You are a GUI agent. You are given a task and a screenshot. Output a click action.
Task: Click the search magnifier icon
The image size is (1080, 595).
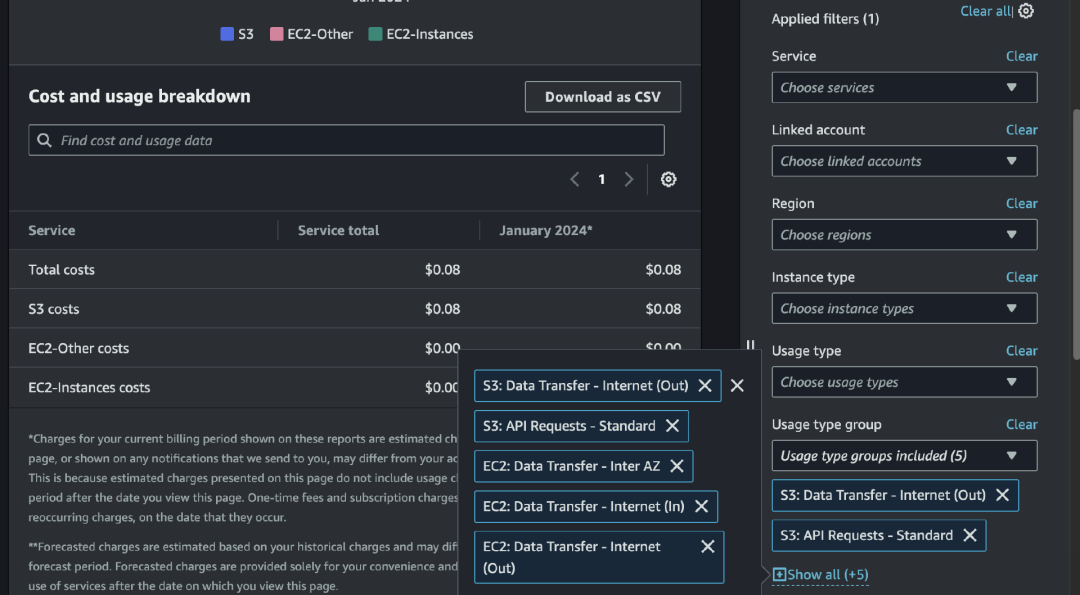click(x=44, y=140)
